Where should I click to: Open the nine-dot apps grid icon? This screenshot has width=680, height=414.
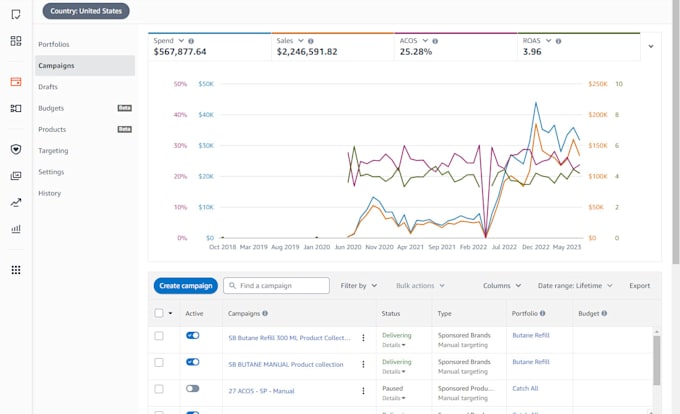(x=16, y=270)
